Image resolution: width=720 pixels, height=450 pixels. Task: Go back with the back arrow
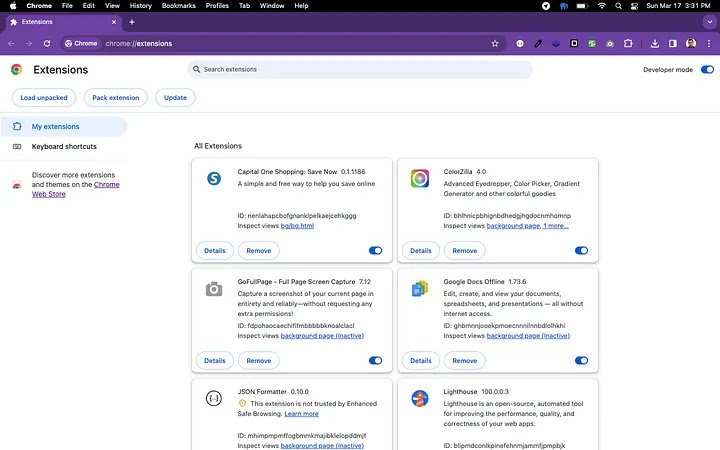click(11, 44)
